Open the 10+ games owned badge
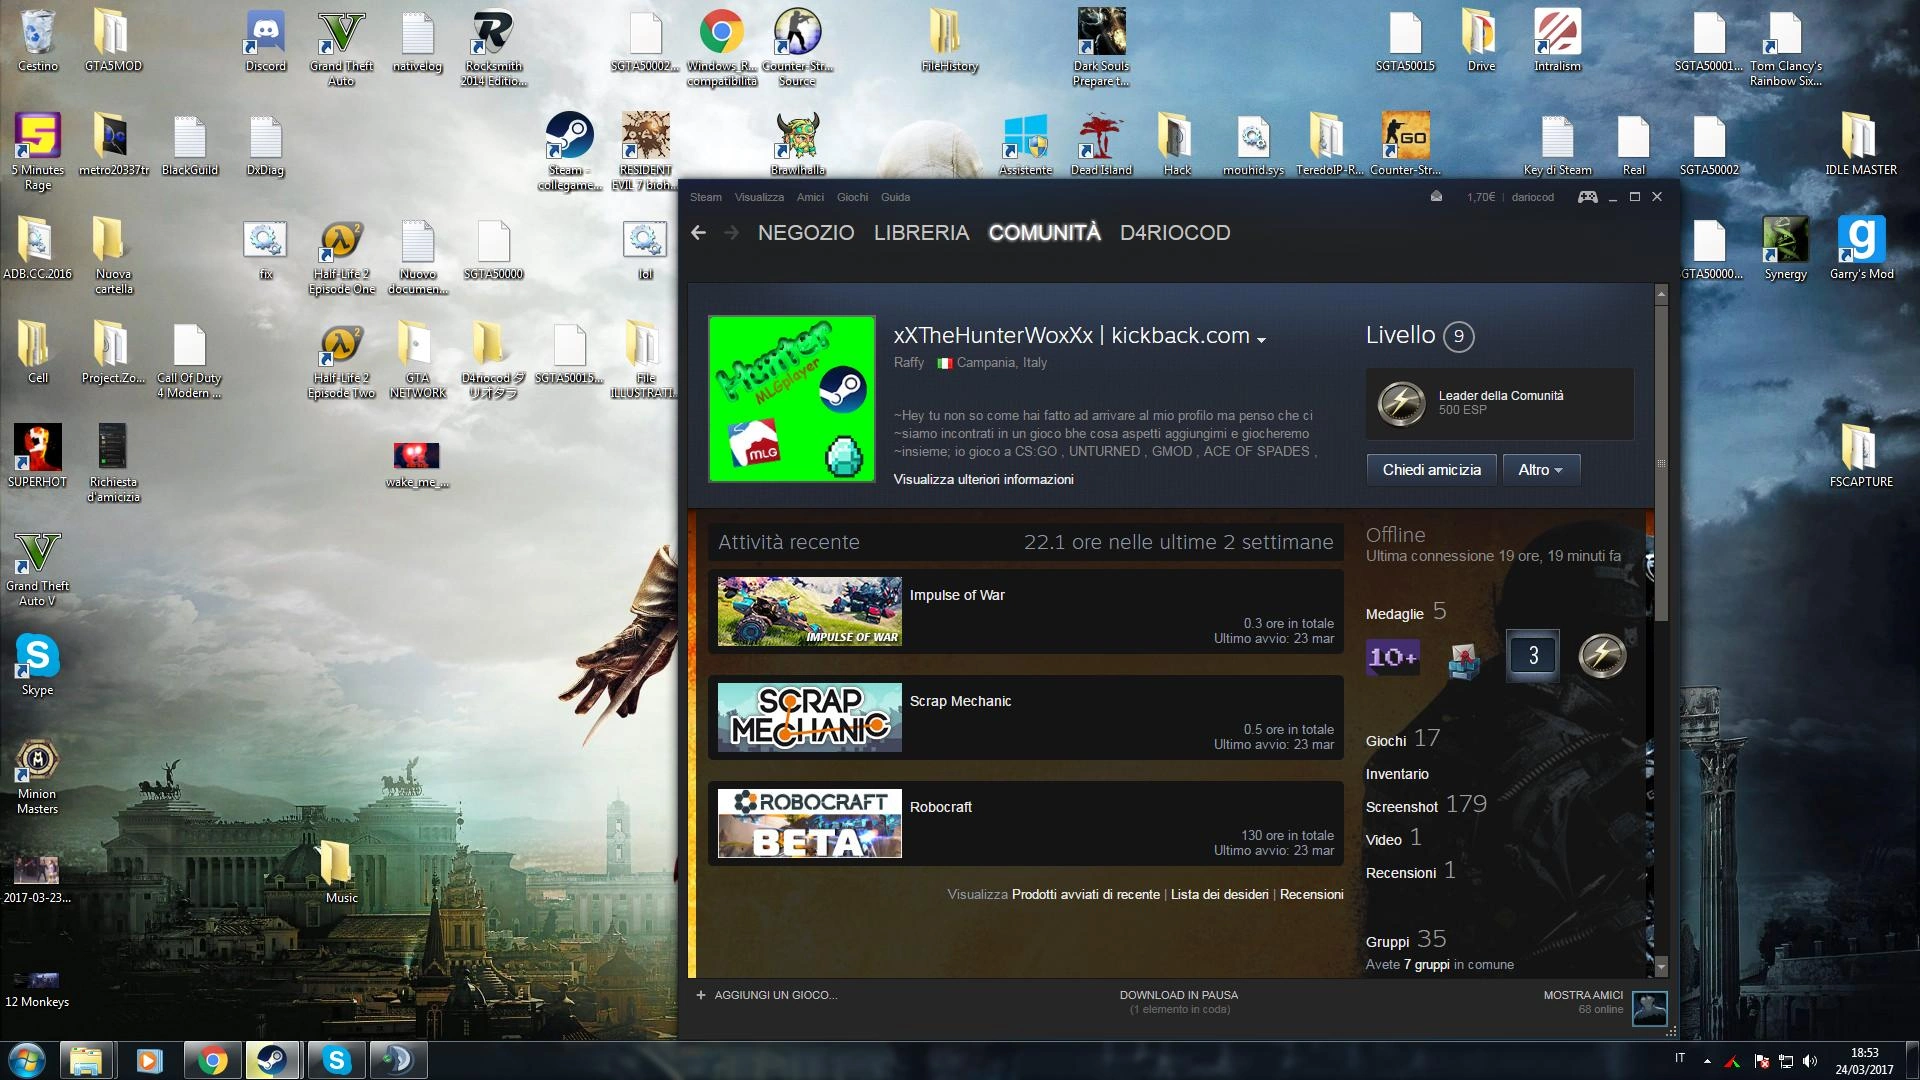 point(1393,657)
